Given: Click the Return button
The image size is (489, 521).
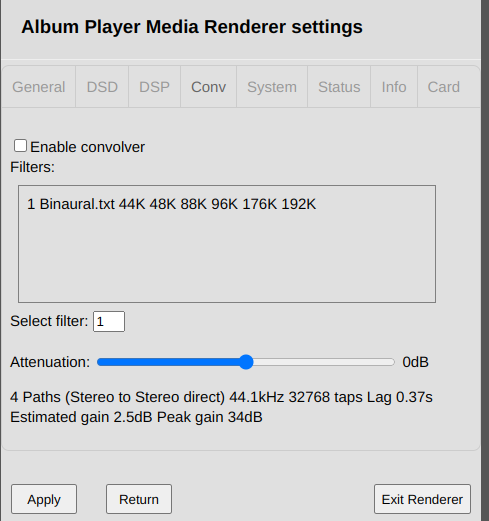Looking at the screenshot, I should (139, 499).
